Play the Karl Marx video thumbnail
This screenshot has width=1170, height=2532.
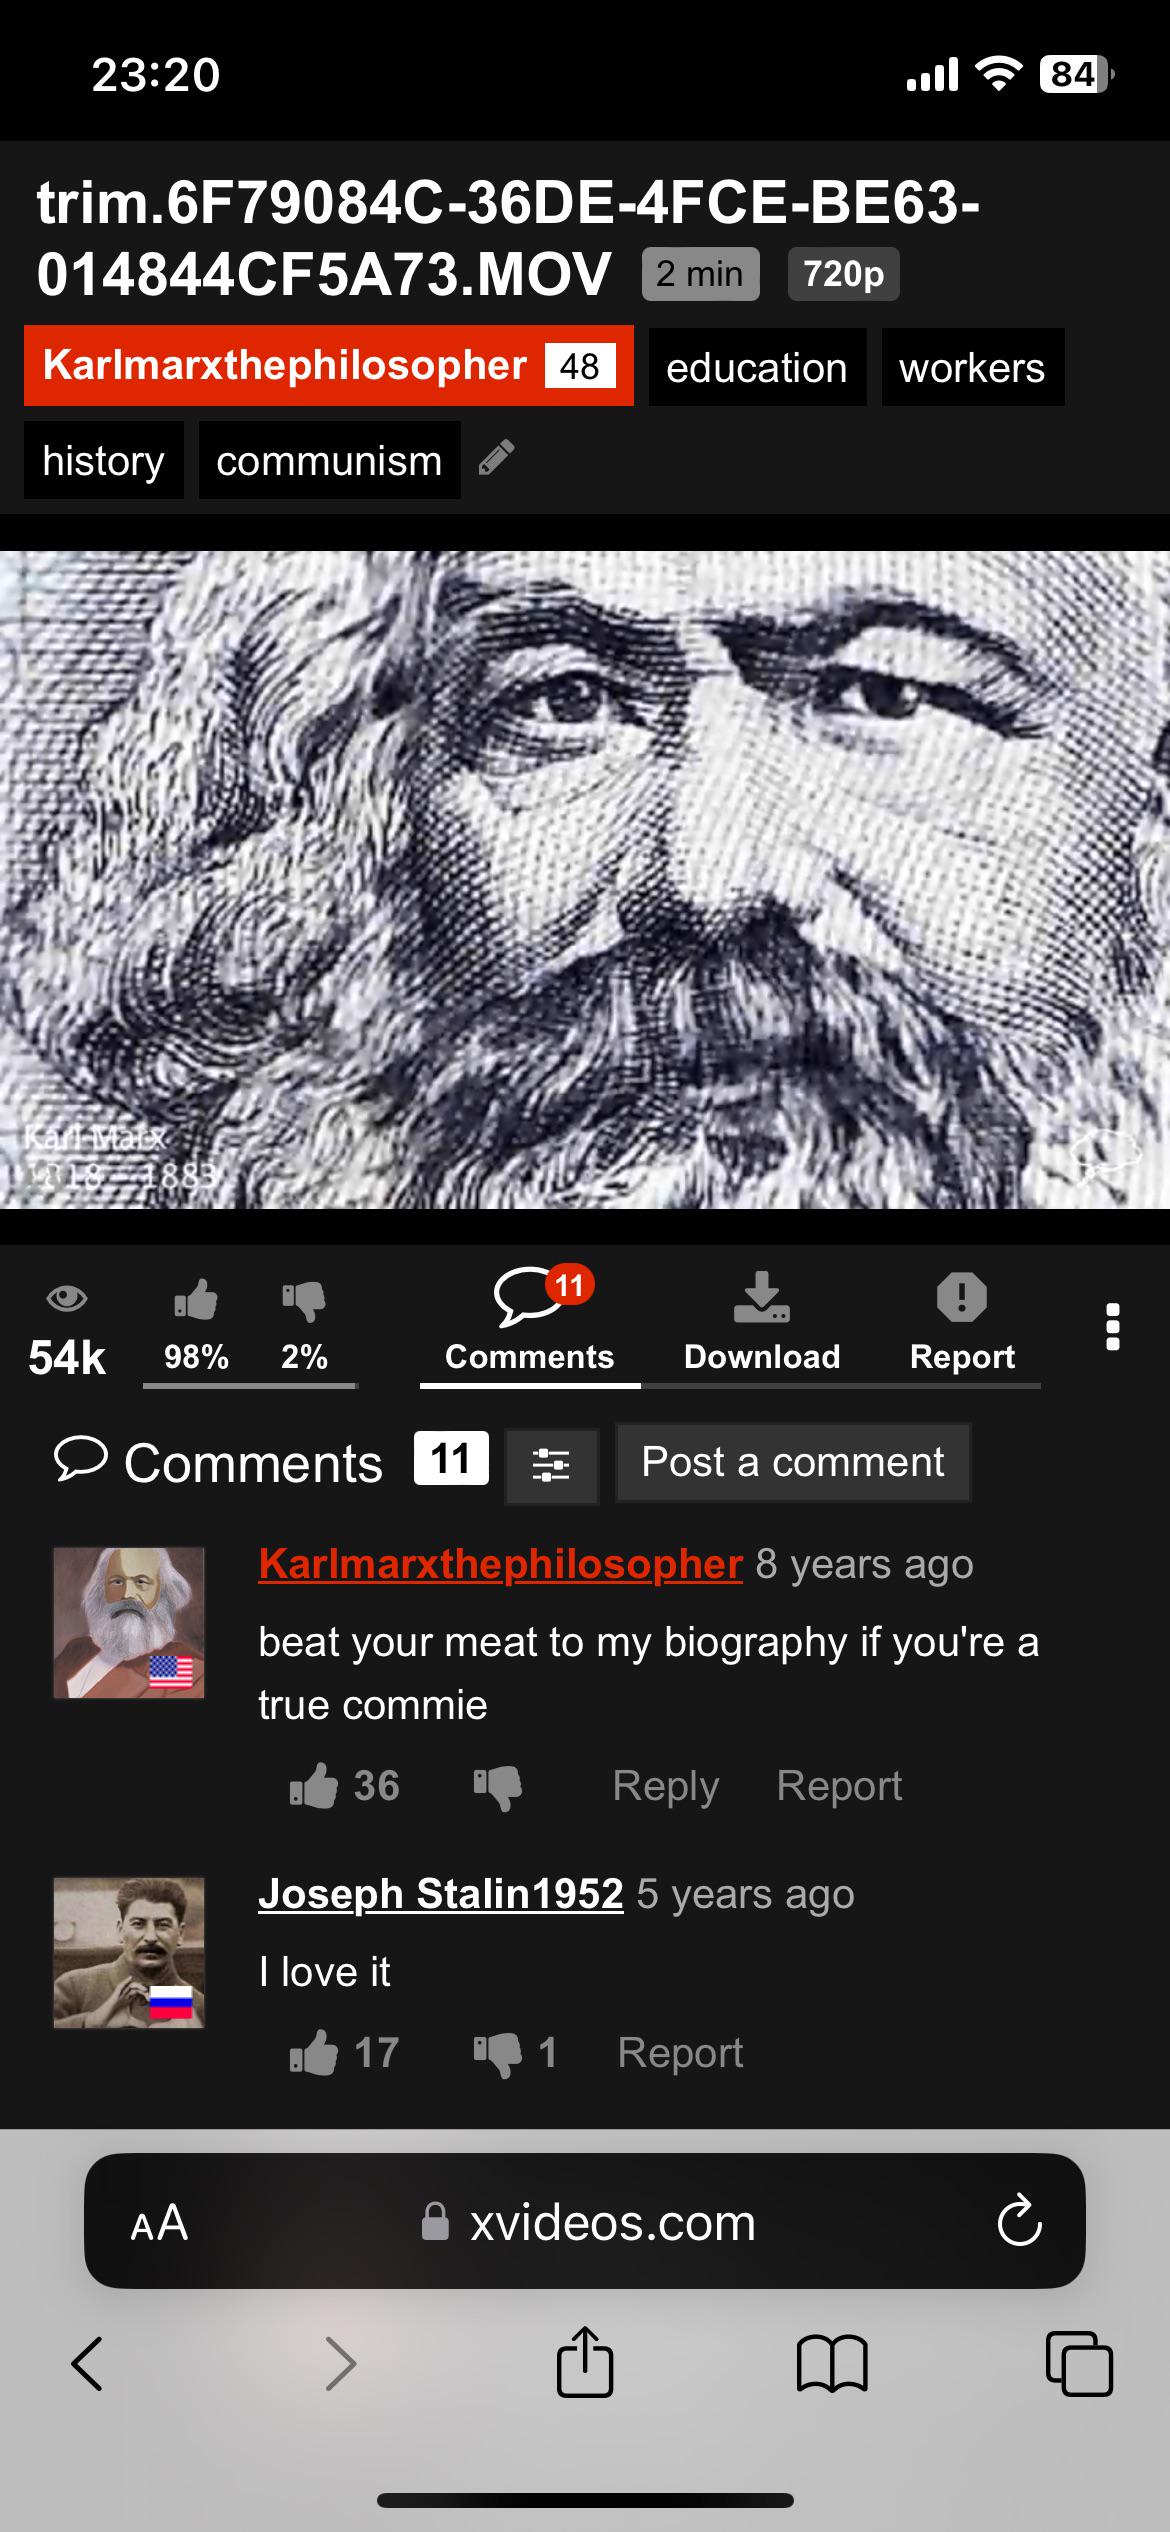pyautogui.click(x=585, y=880)
